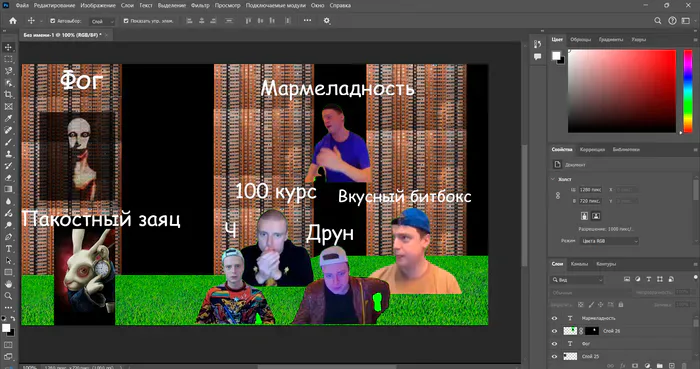This screenshot has height=369, width=700.
Task: Open the search magnifier in options bar
Action: click(658, 21)
